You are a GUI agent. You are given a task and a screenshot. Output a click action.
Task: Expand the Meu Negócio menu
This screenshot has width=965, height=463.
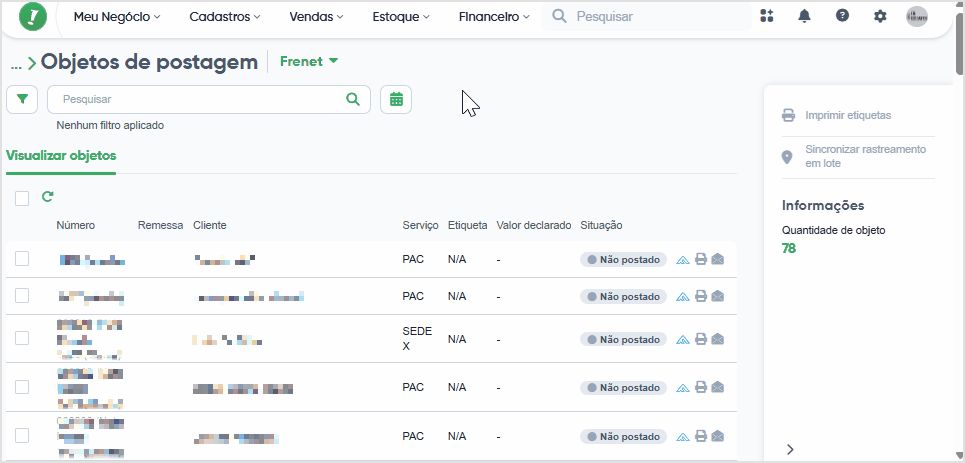[117, 17]
